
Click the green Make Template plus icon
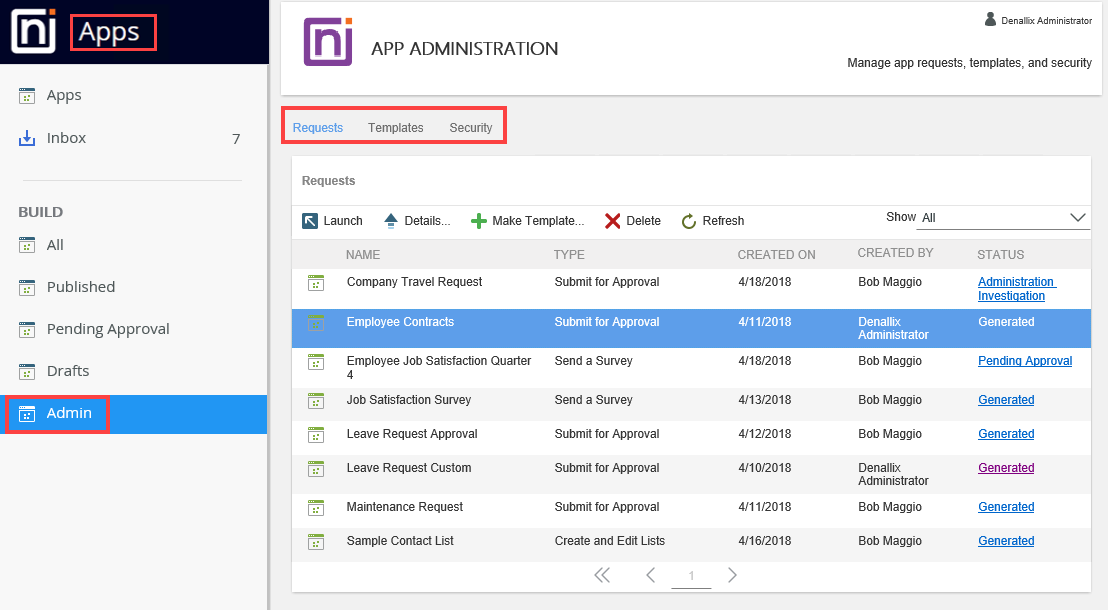coord(479,221)
